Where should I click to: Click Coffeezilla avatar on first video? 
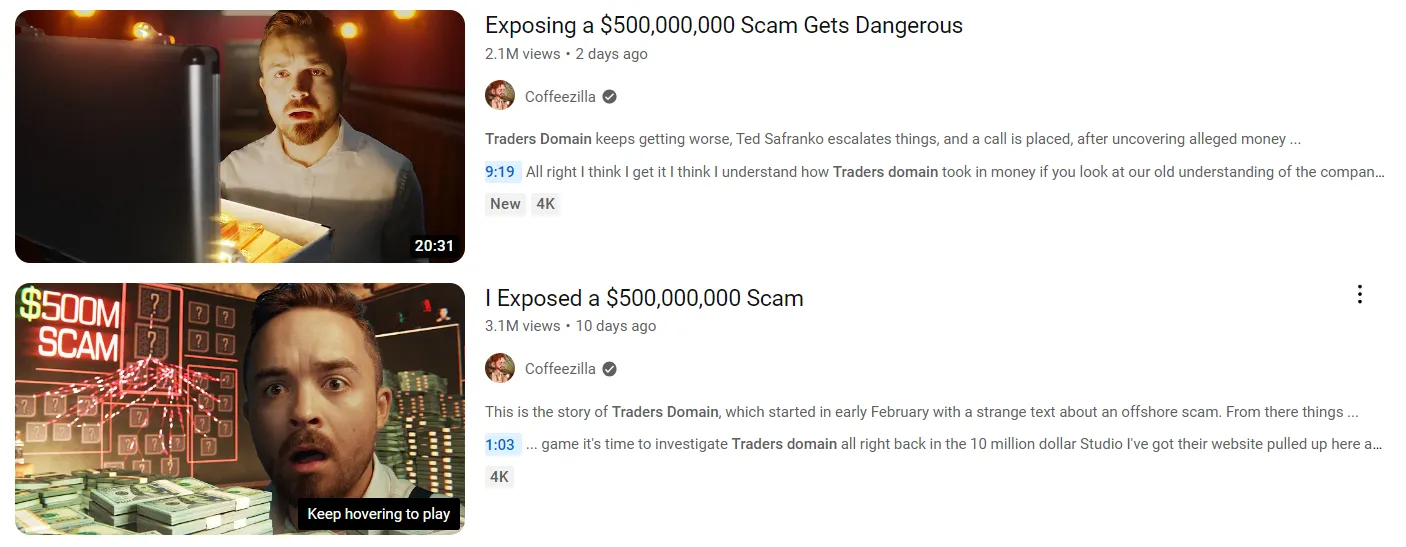[500, 96]
